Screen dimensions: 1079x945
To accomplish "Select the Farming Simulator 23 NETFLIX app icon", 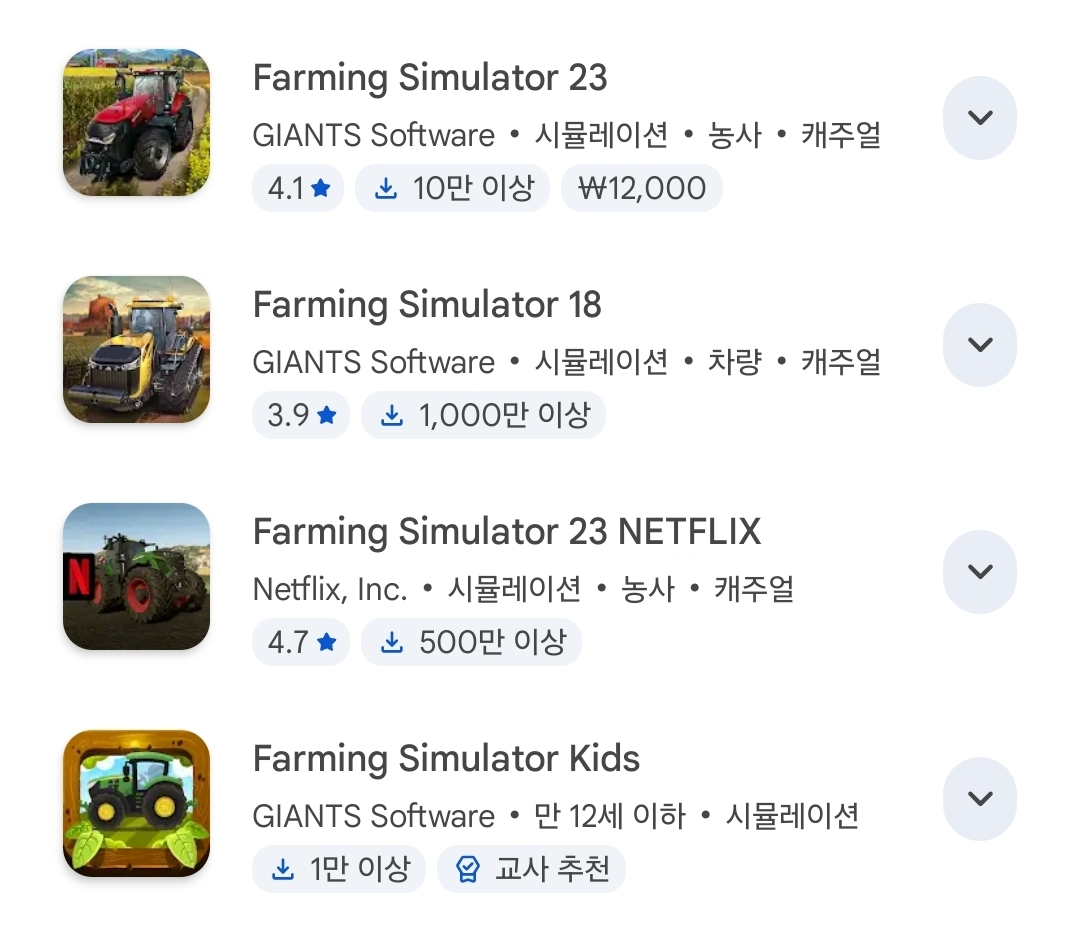I will pyautogui.click(x=136, y=576).
